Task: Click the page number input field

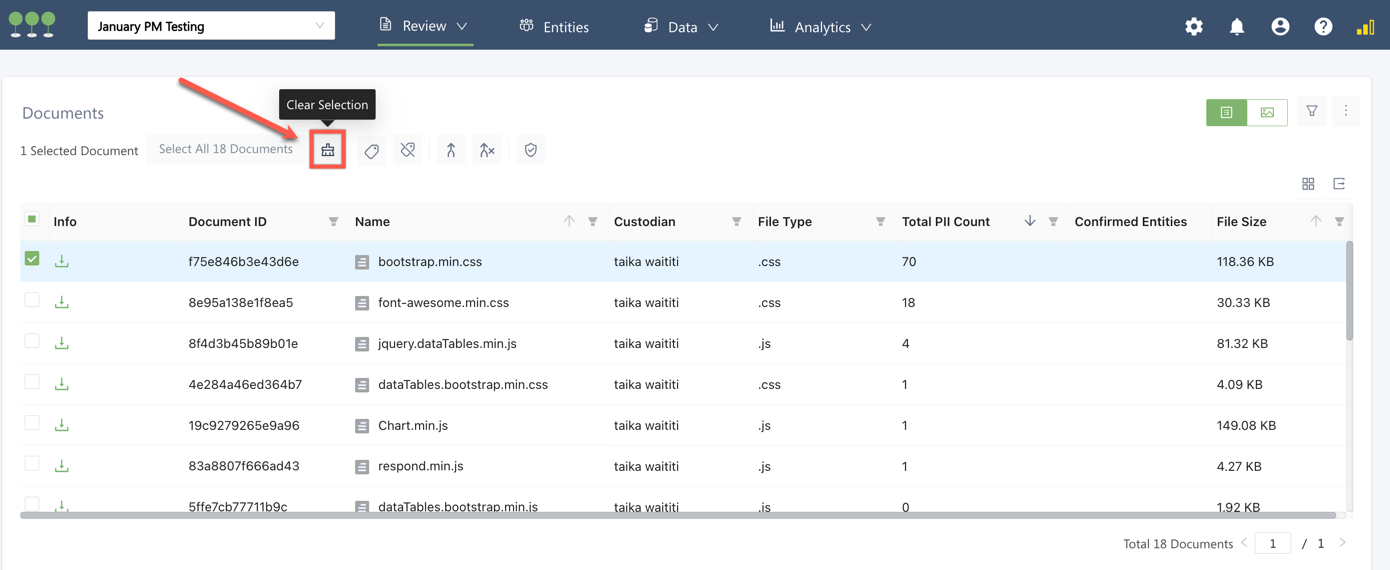Action: point(1272,544)
